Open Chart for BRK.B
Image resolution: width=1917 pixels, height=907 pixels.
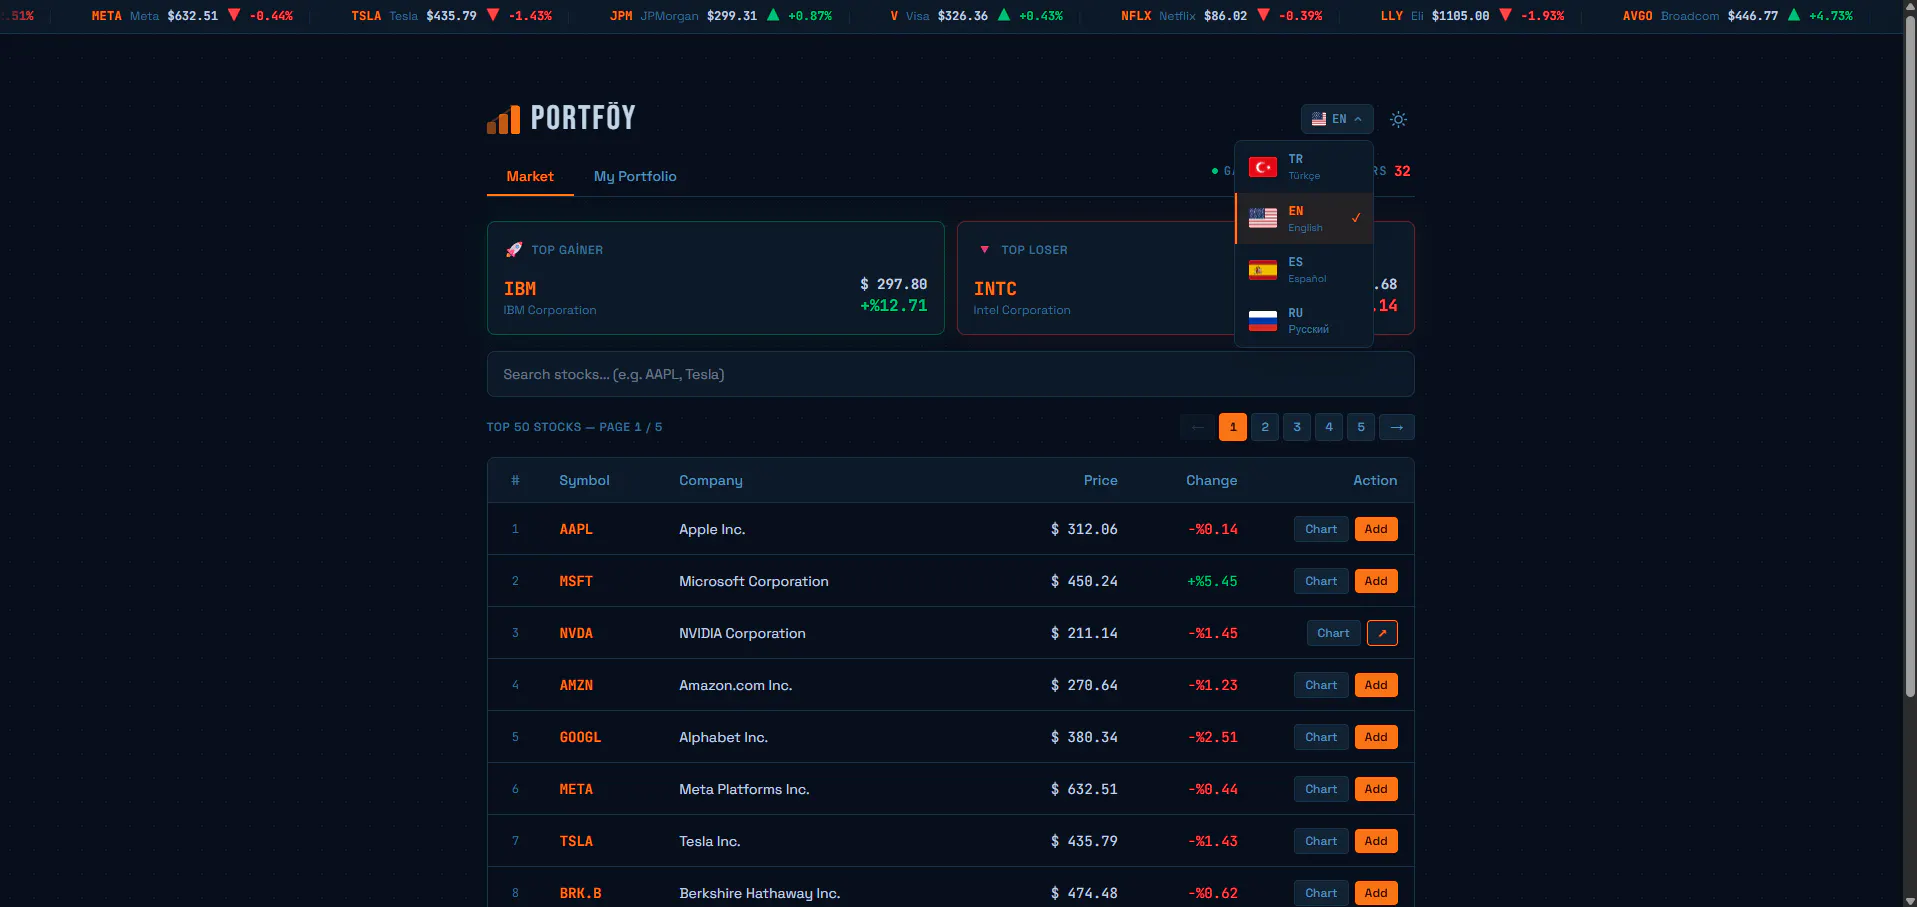(x=1321, y=893)
